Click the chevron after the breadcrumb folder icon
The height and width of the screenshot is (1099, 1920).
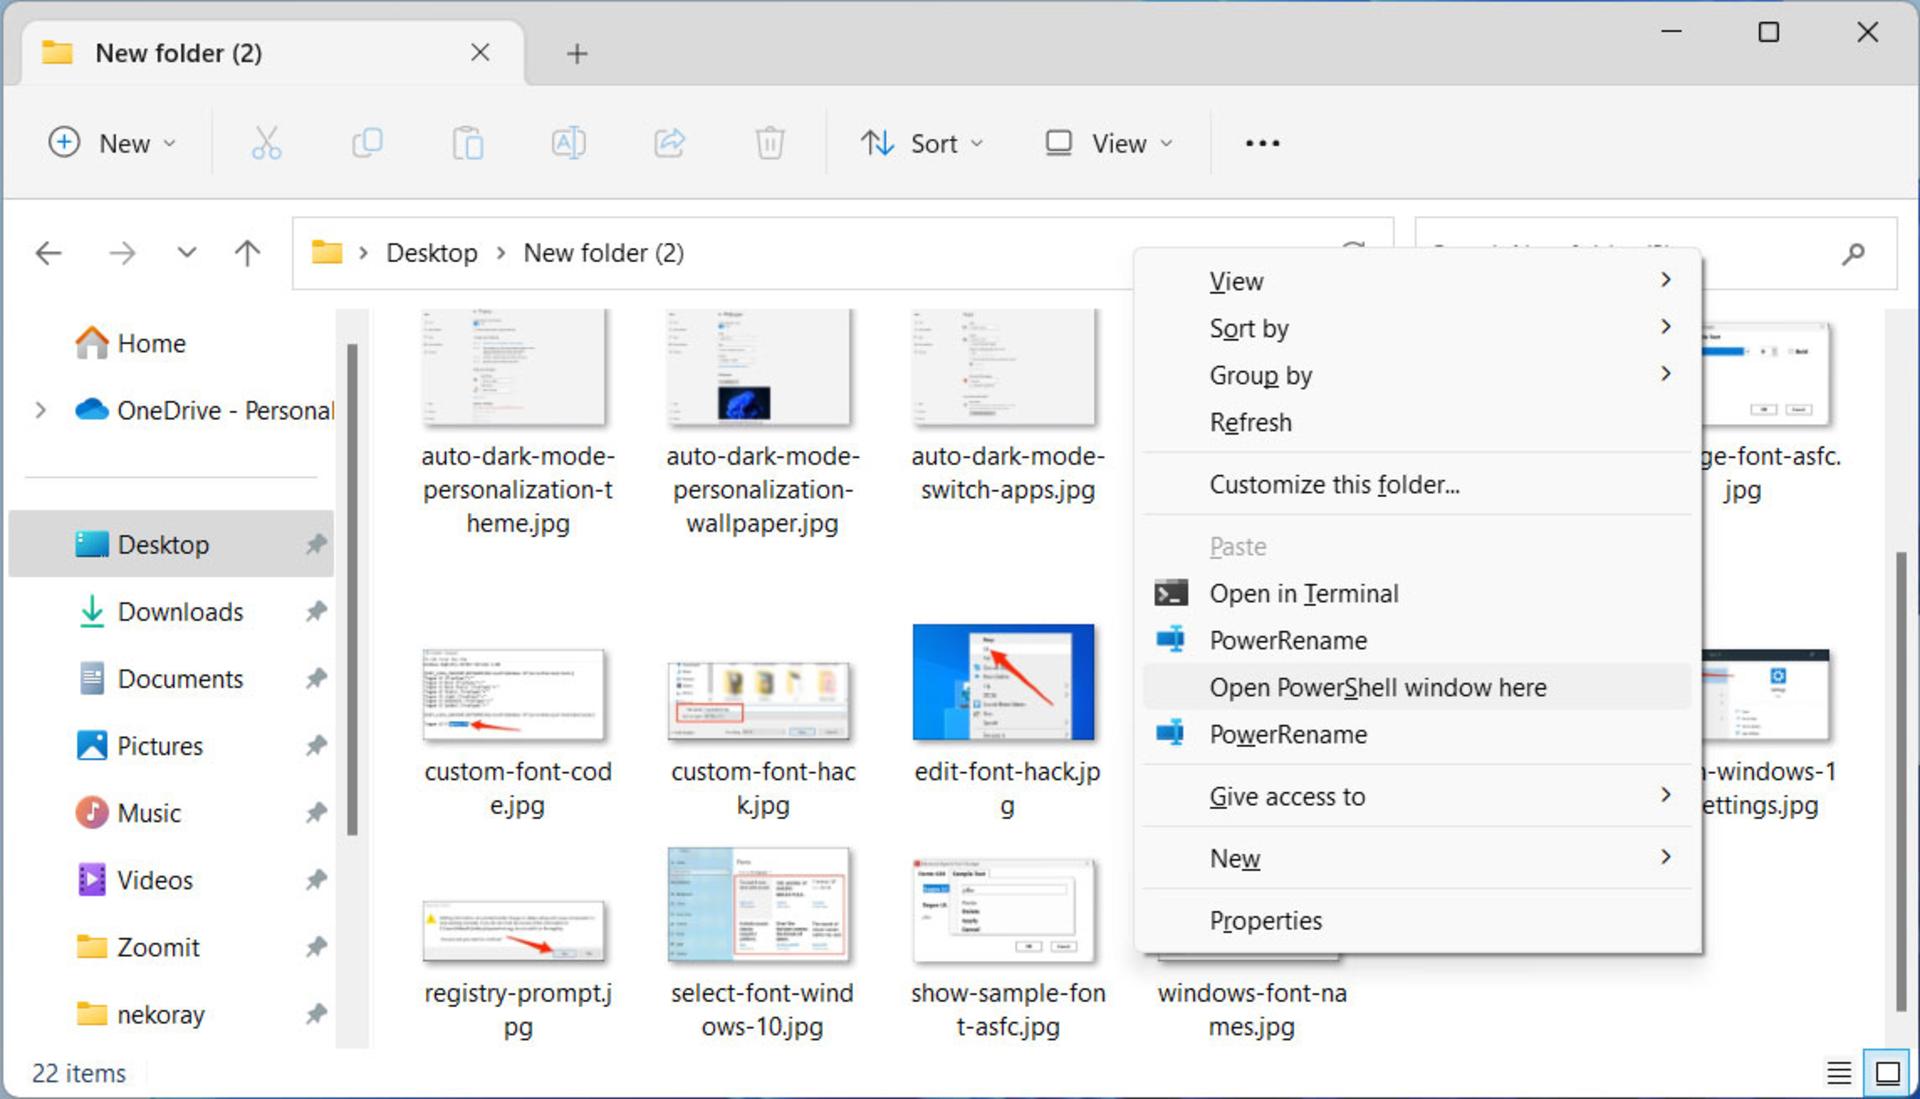tap(363, 253)
